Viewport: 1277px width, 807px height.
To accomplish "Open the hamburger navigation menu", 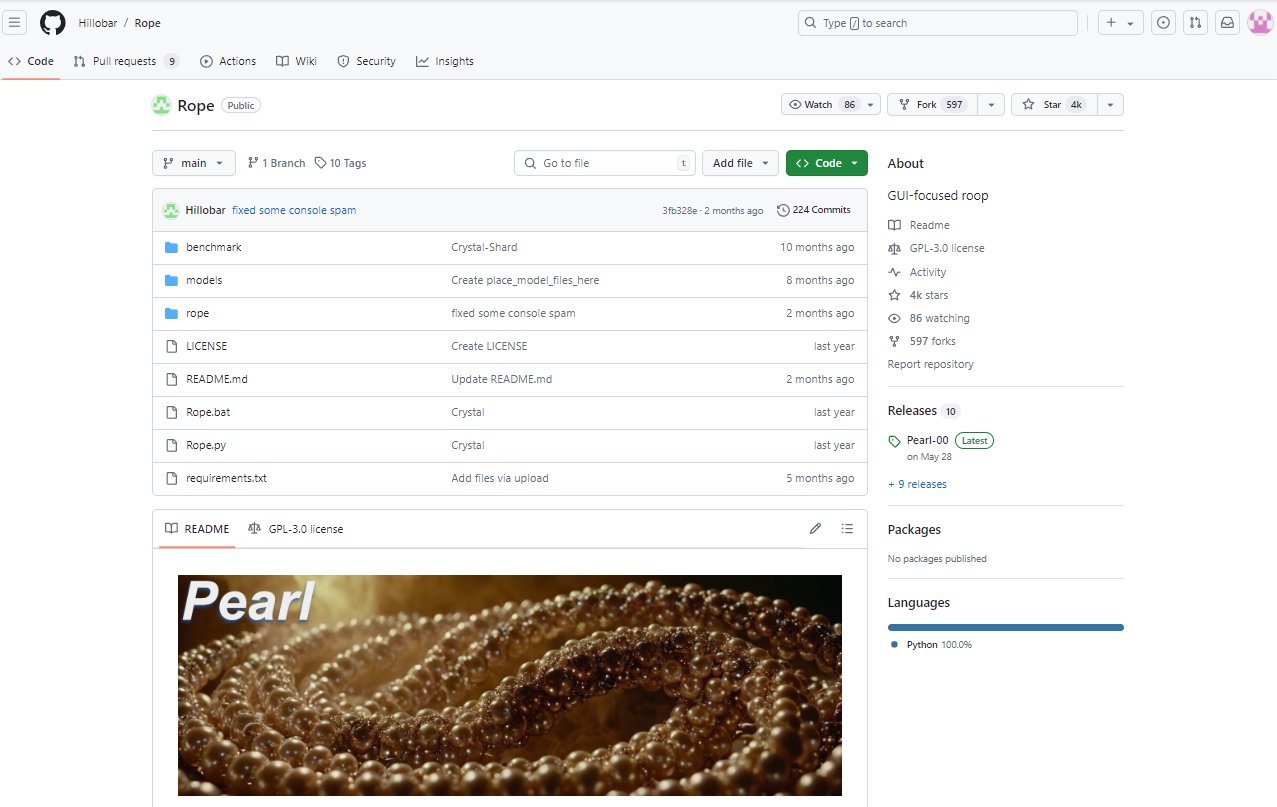I will [15, 23].
